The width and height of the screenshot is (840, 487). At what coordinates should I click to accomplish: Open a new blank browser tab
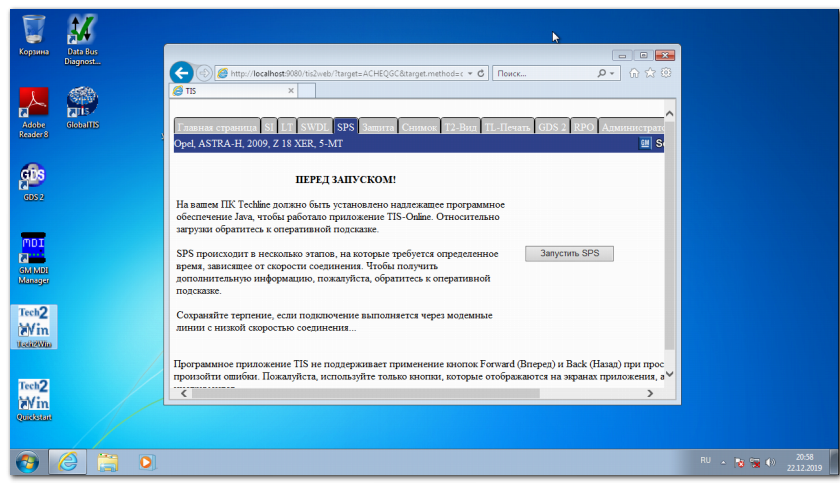tap(307, 91)
